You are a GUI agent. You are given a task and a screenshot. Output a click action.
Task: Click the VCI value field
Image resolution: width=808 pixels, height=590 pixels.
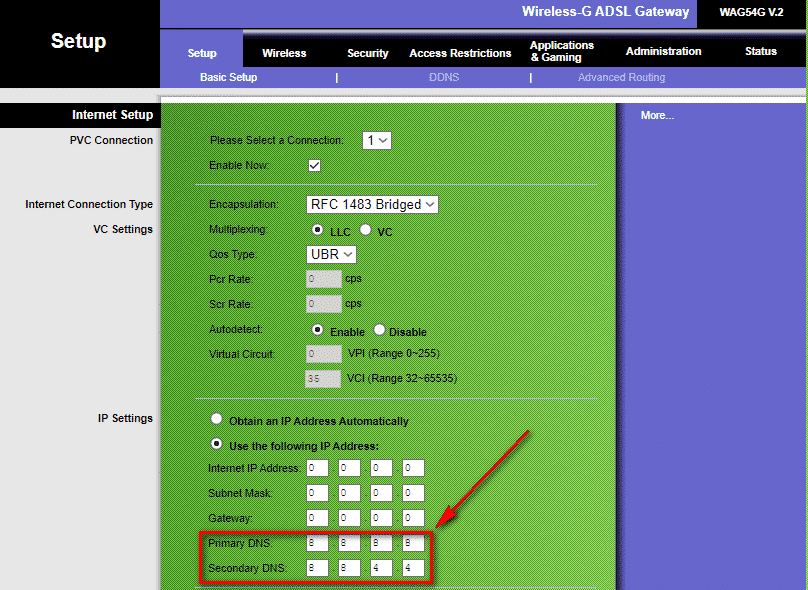pos(323,379)
